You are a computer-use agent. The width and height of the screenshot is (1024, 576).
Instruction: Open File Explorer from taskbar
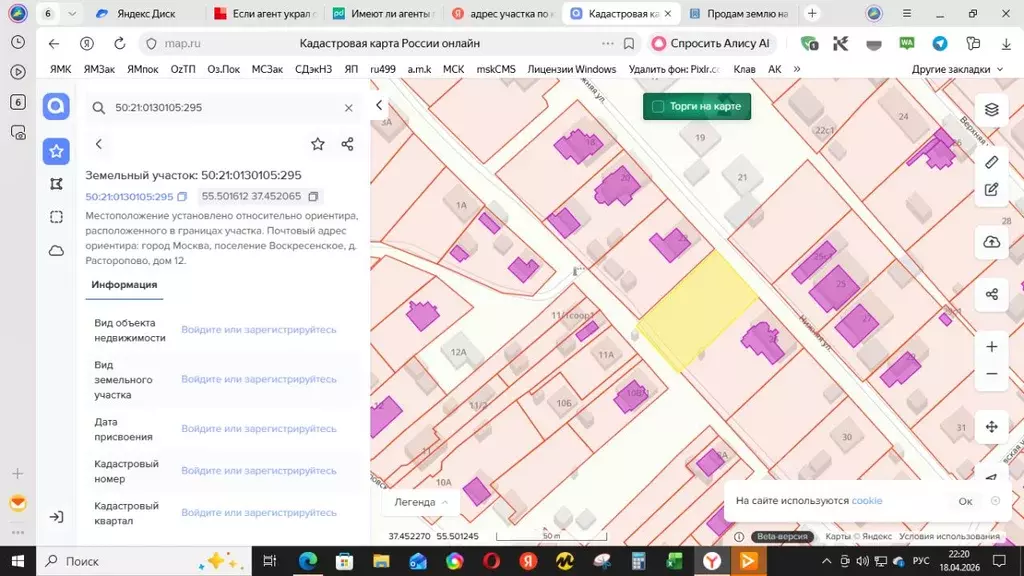tap(381, 561)
